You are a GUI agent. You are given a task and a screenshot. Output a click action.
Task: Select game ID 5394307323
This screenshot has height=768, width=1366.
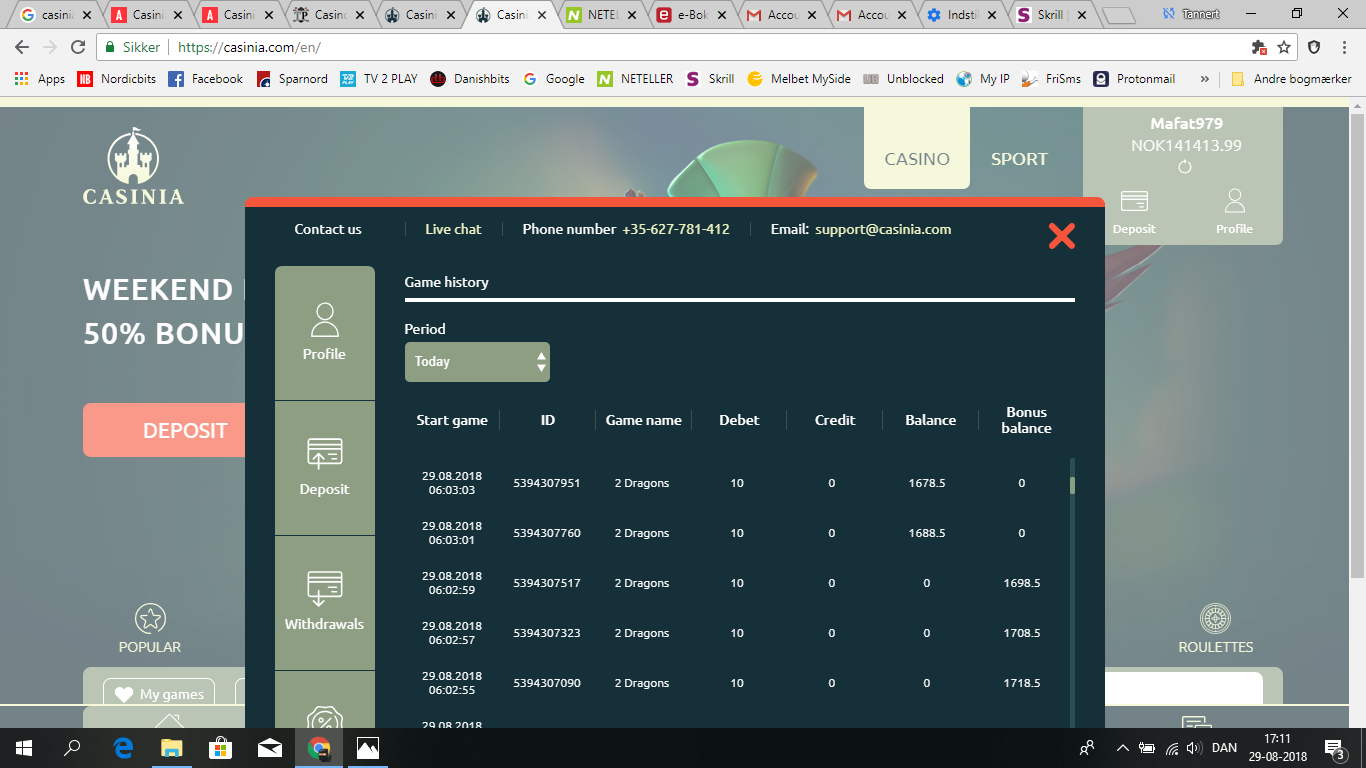[x=546, y=633]
